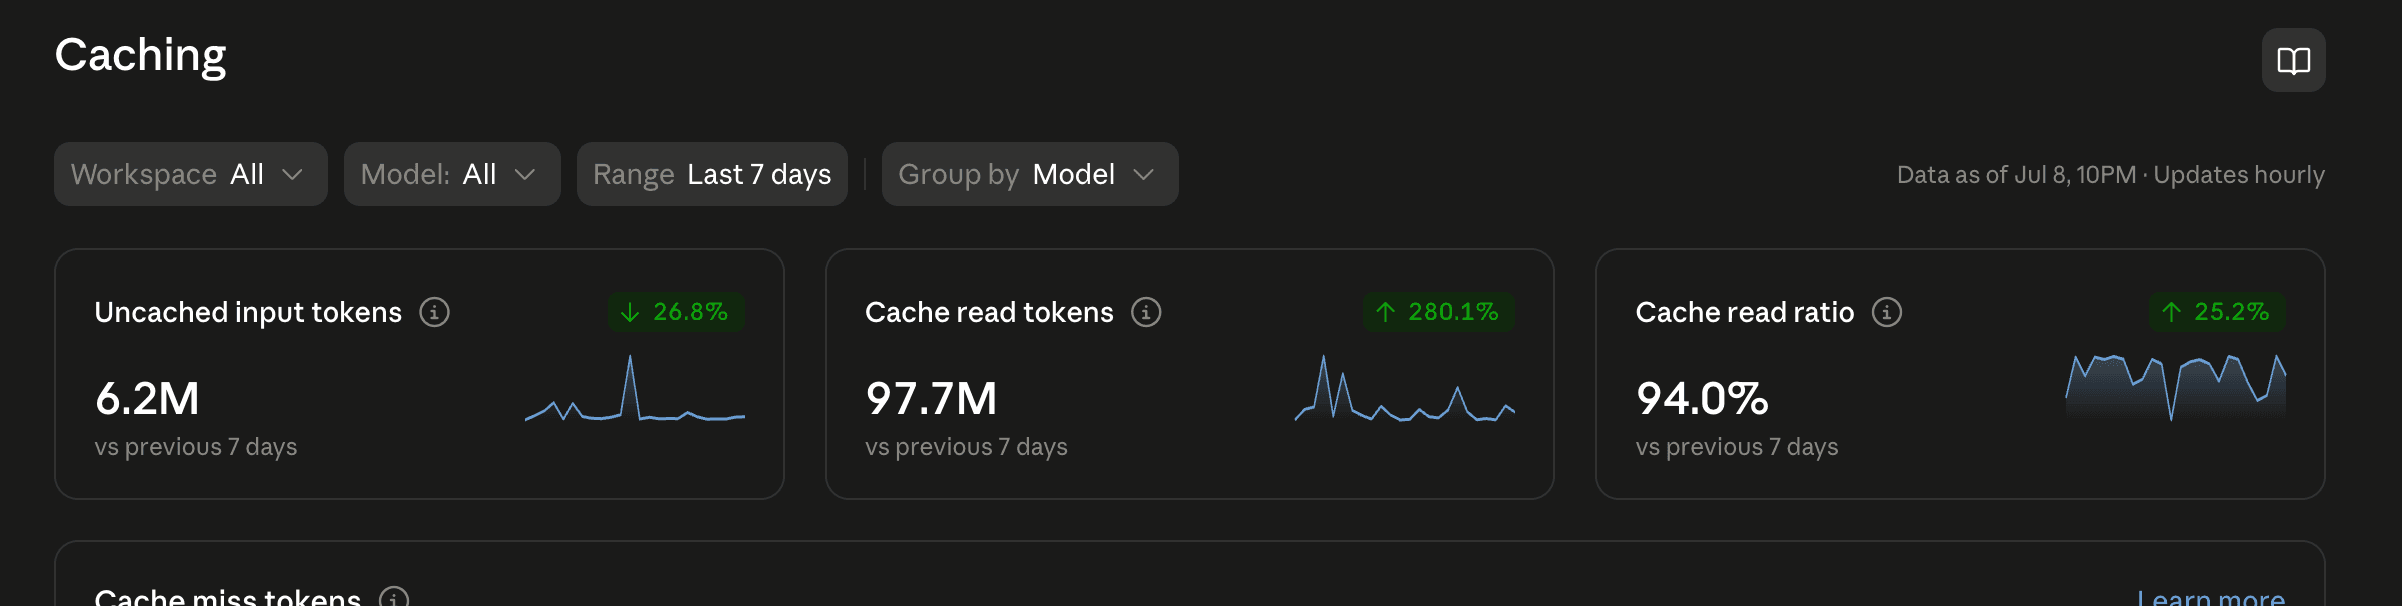
Task: Show info for Cache read ratio
Action: 1887,312
